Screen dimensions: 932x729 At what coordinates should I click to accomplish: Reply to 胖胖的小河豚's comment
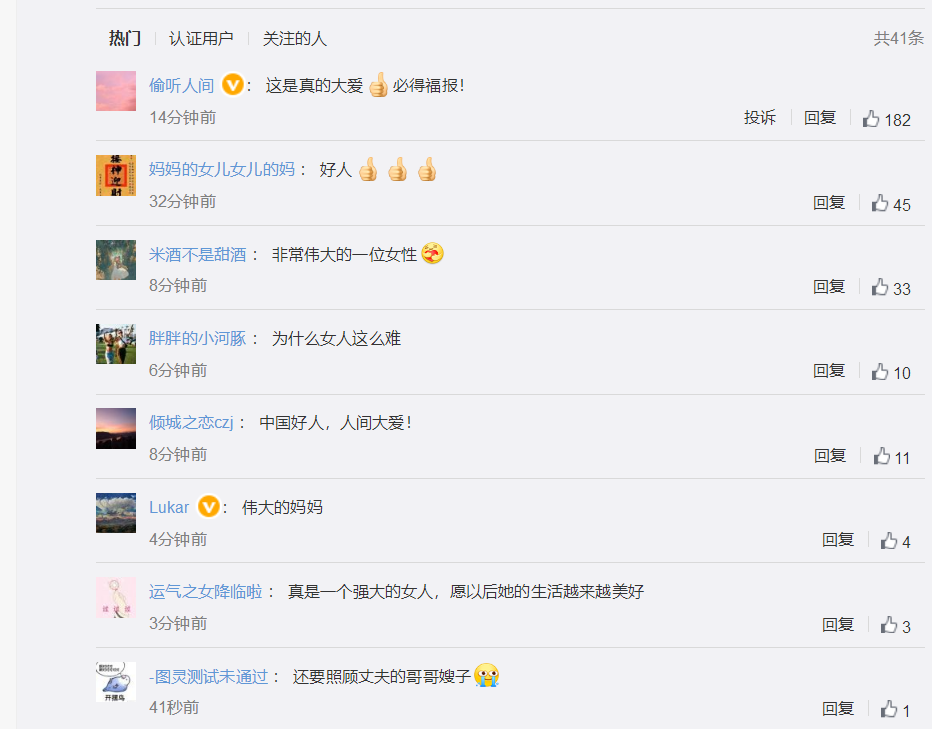click(829, 370)
